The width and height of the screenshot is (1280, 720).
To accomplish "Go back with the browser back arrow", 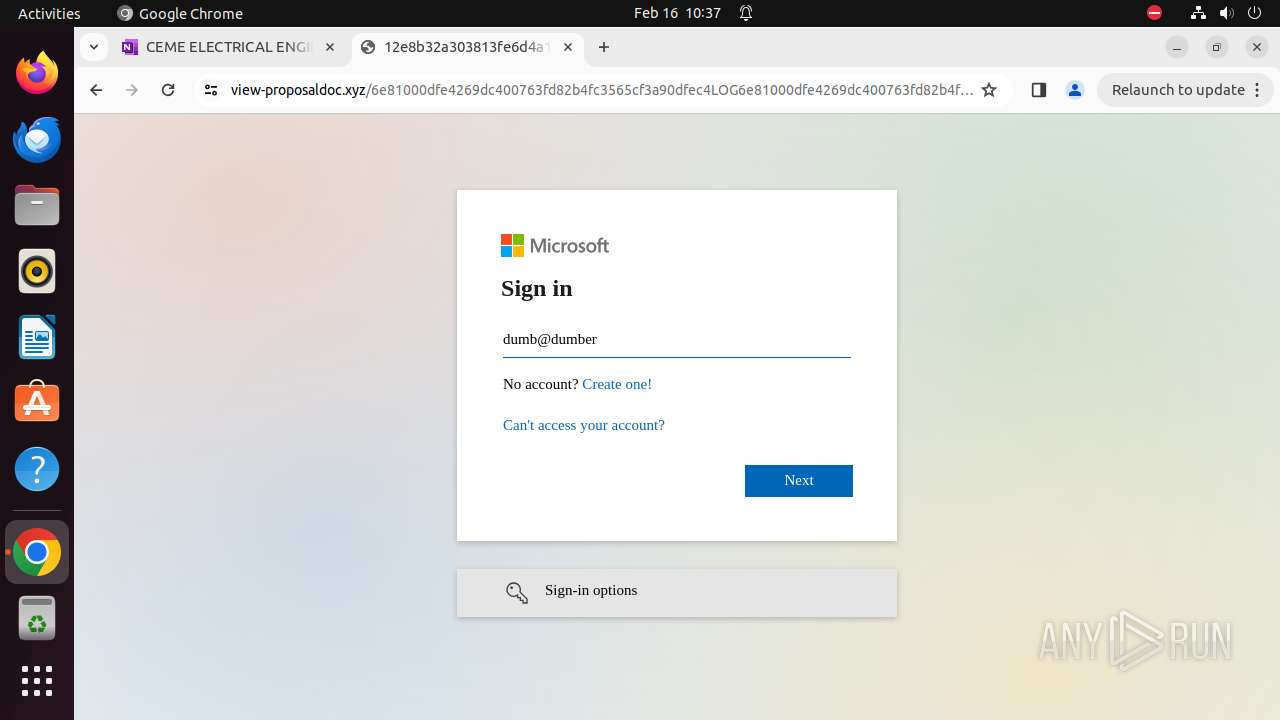I will pyautogui.click(x=96, y=90).
